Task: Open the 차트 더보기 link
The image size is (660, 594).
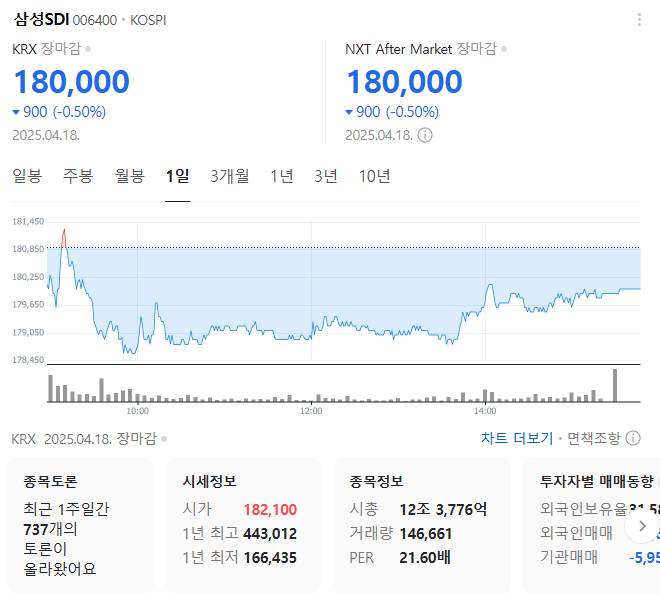Action: [517, 438]
